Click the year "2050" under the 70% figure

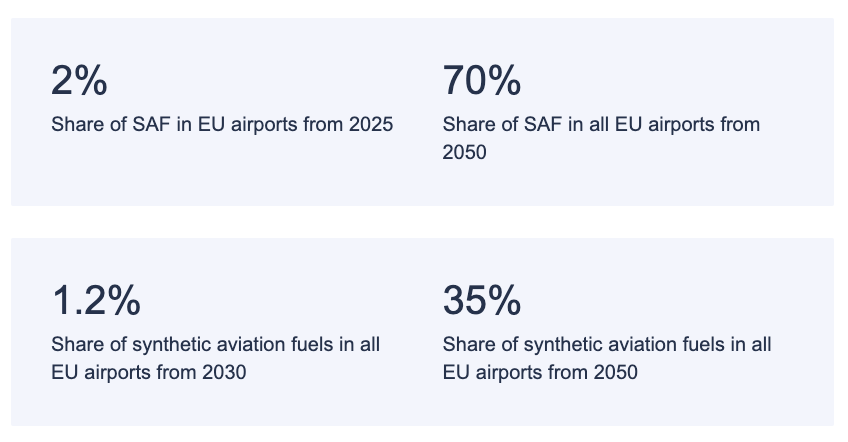pos(464,153)
